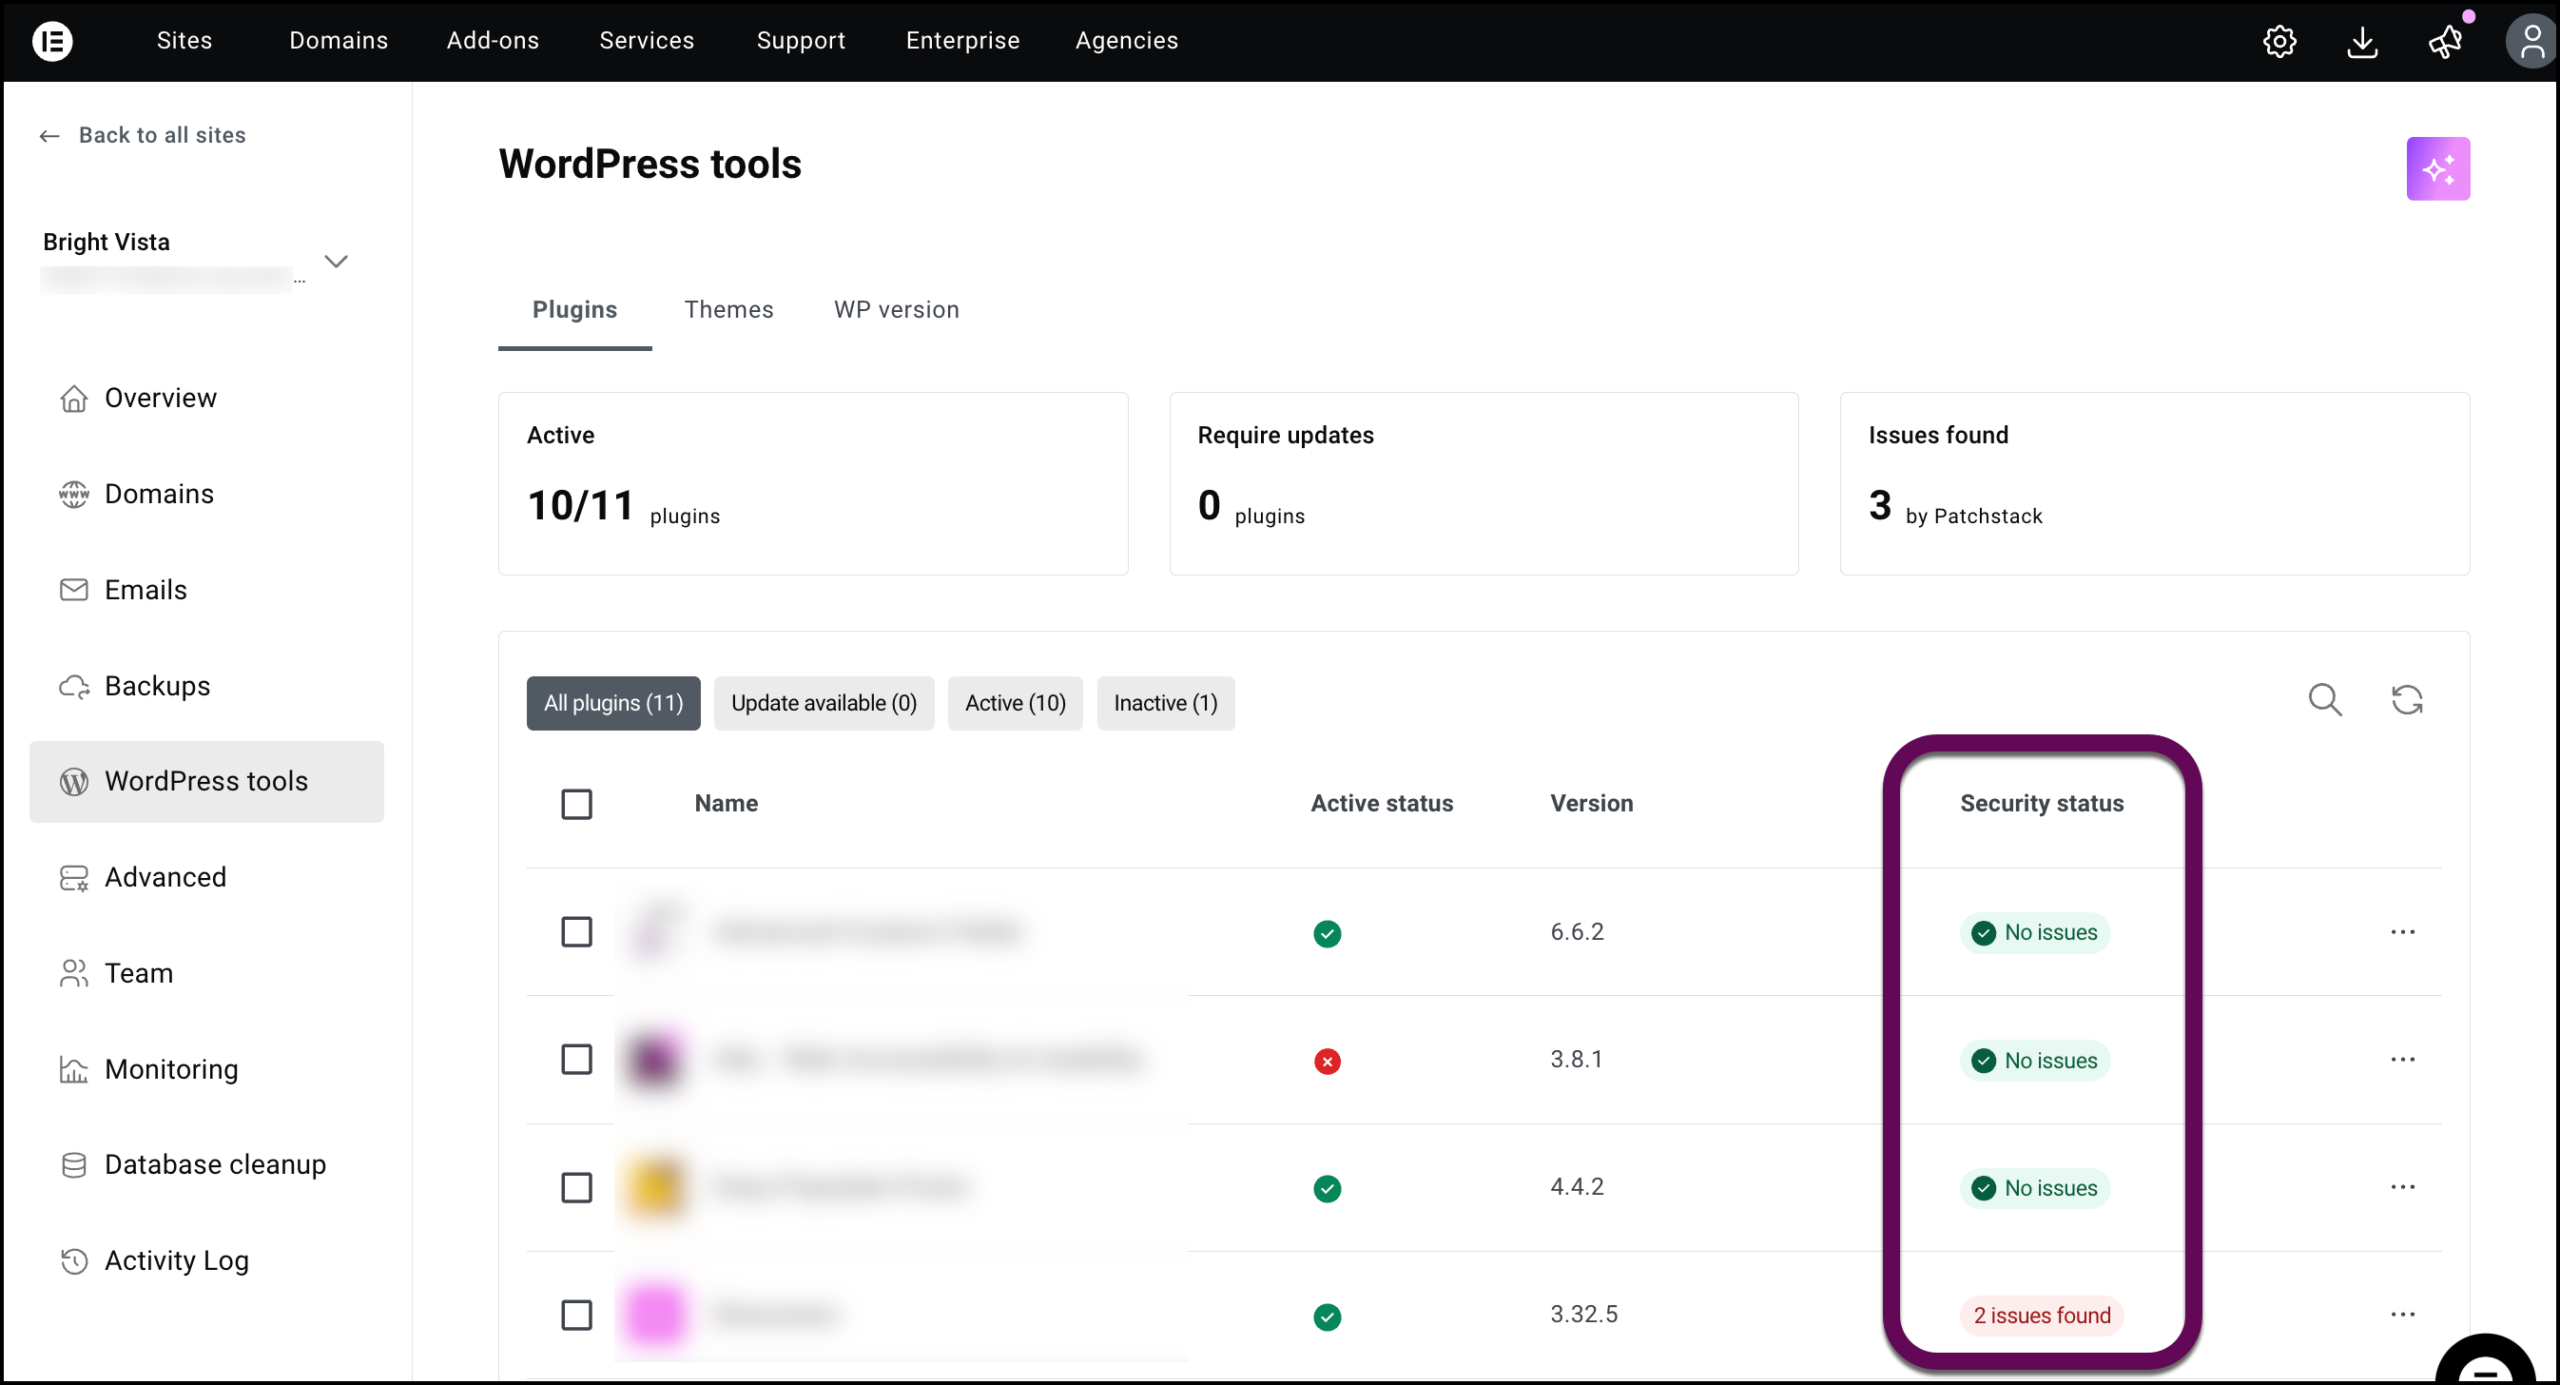The image size is (2560, 1385).
Task: Open the plugin search
Action: coord(2327,701)
